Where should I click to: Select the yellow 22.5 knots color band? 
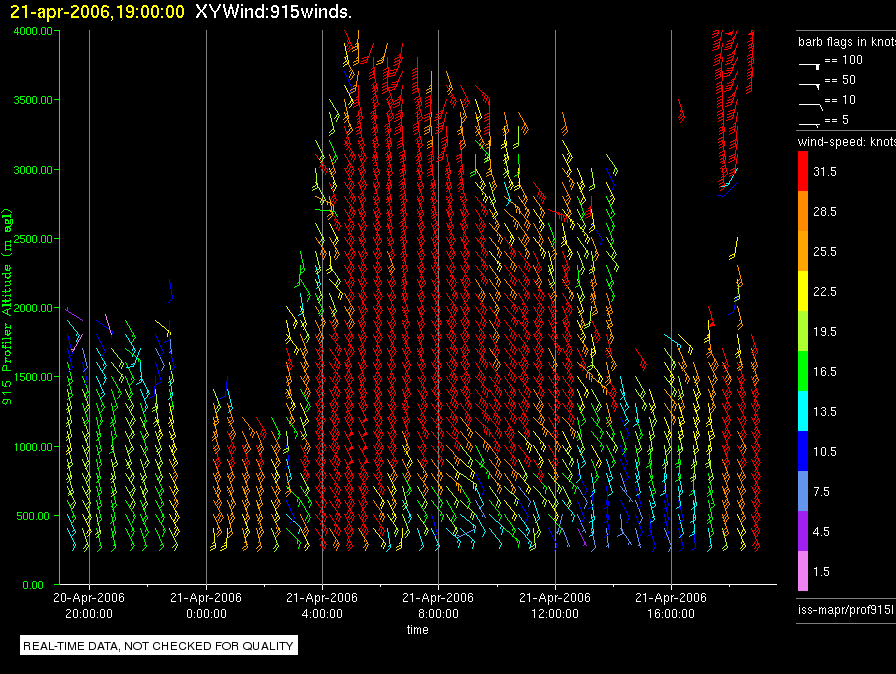(x=802, y=291)
